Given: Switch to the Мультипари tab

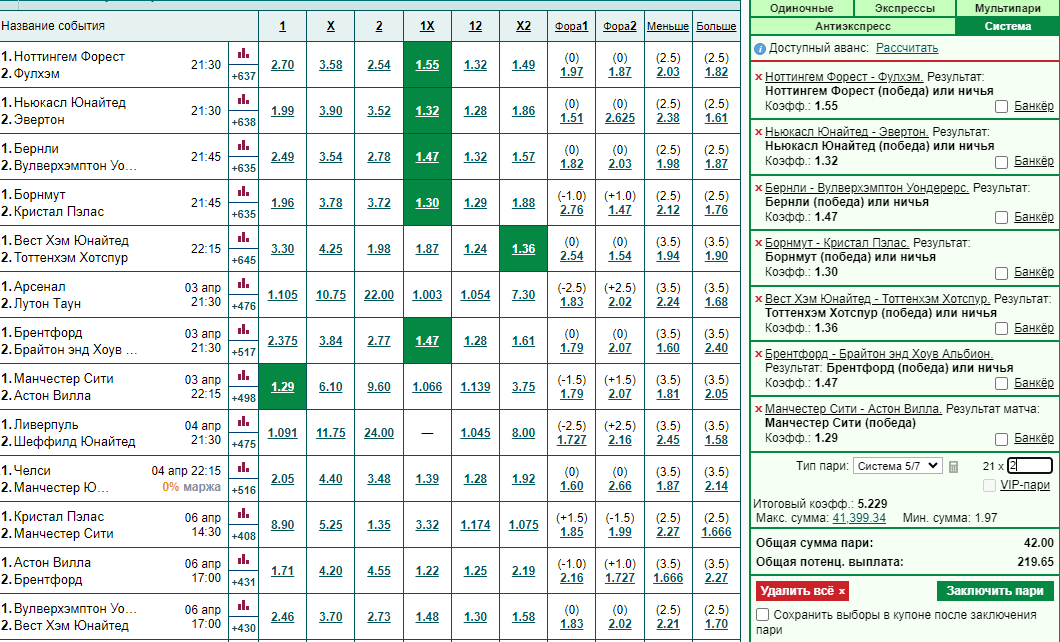Looking at the screenshot, I should point(1007,8).
